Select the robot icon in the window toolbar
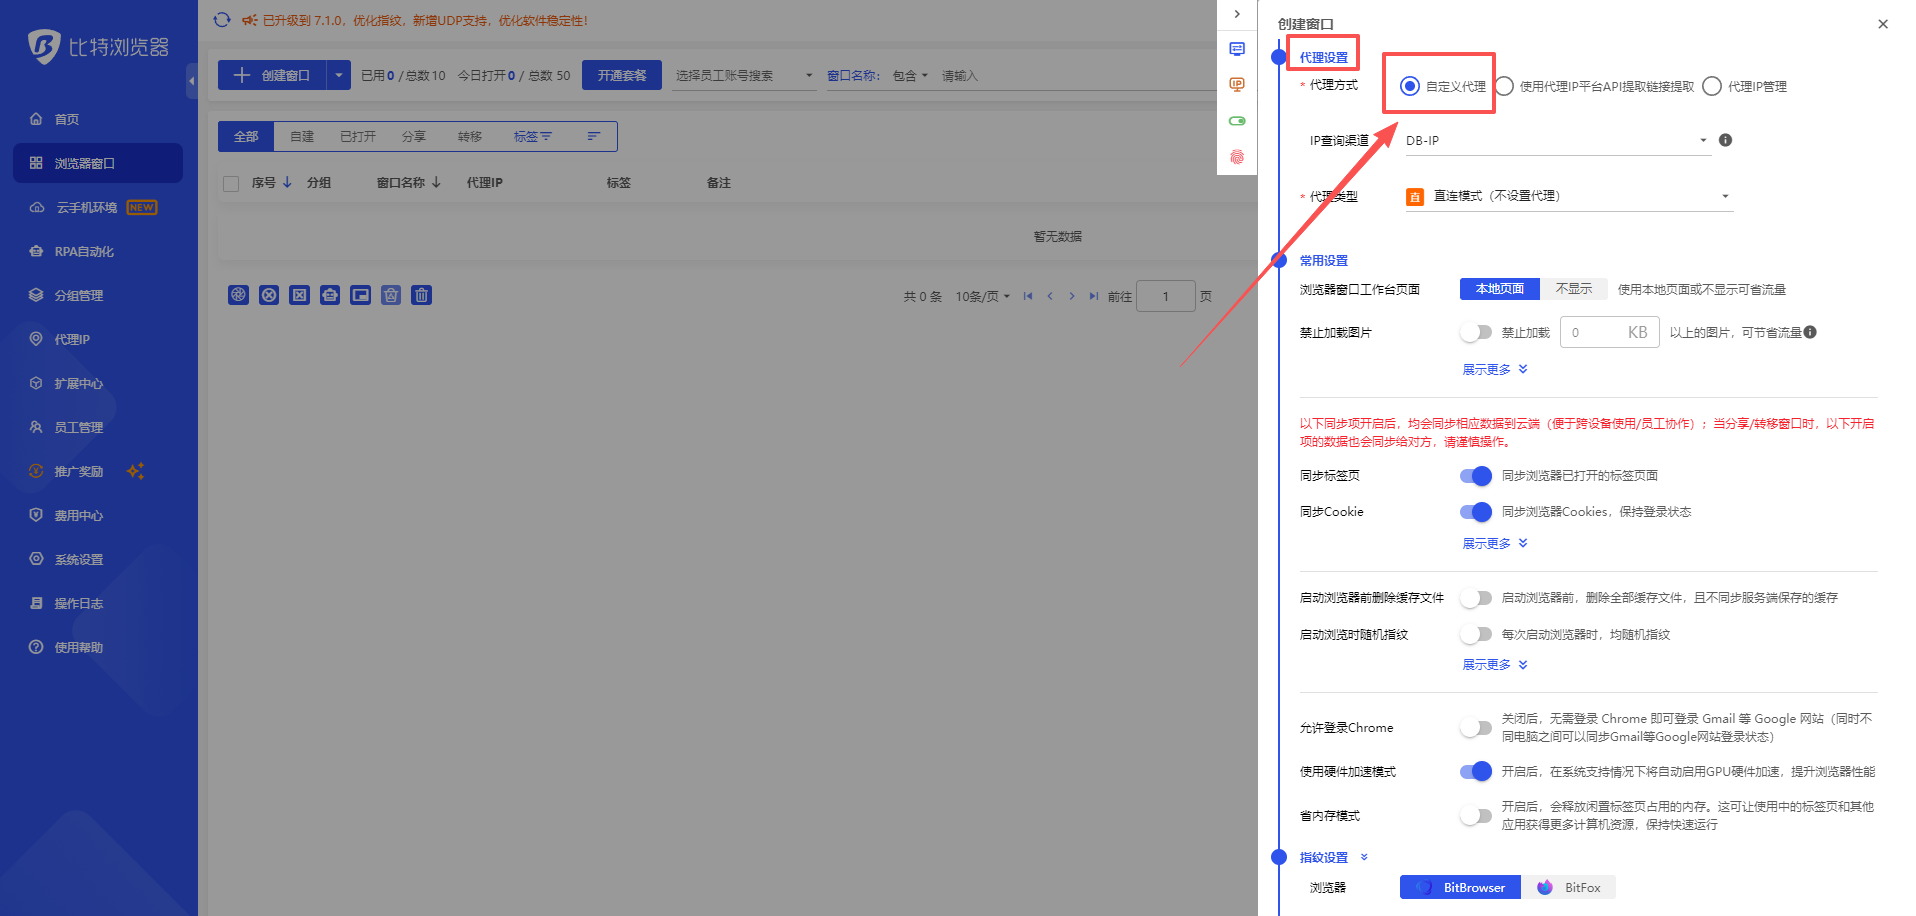1916x916 pixels. (330, 295)
